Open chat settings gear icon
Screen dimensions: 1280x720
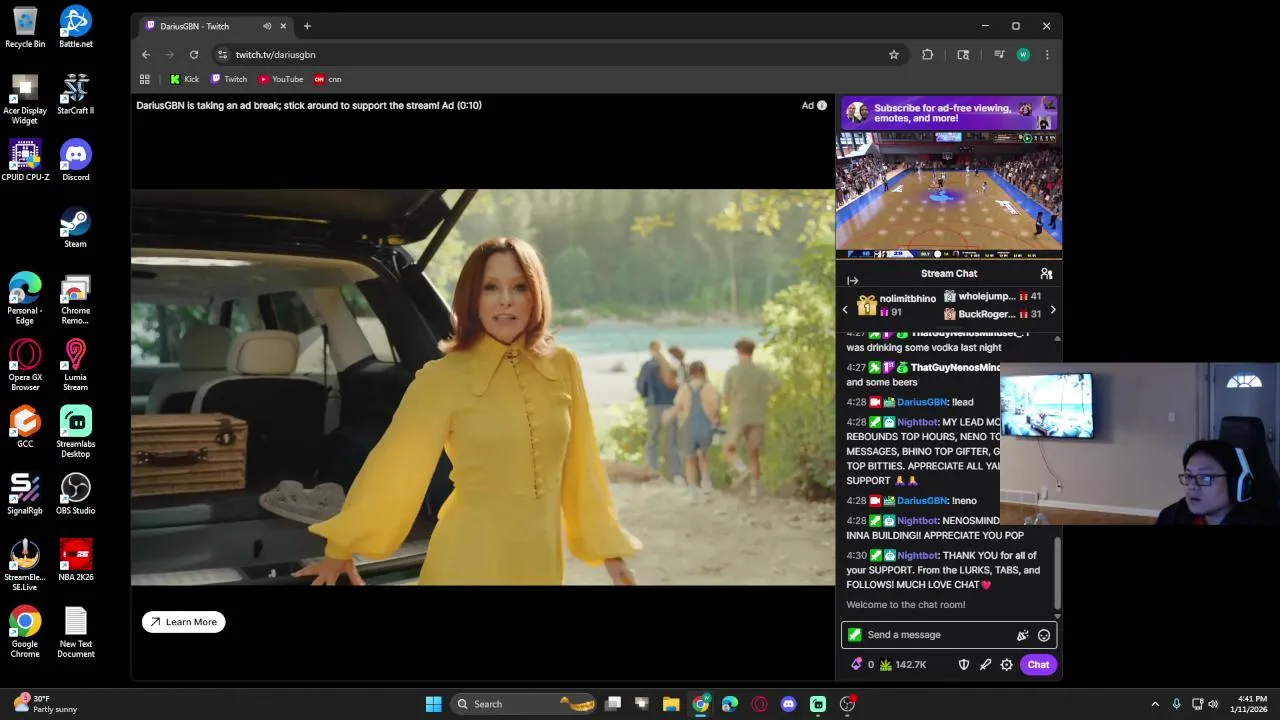(1007, 665)
